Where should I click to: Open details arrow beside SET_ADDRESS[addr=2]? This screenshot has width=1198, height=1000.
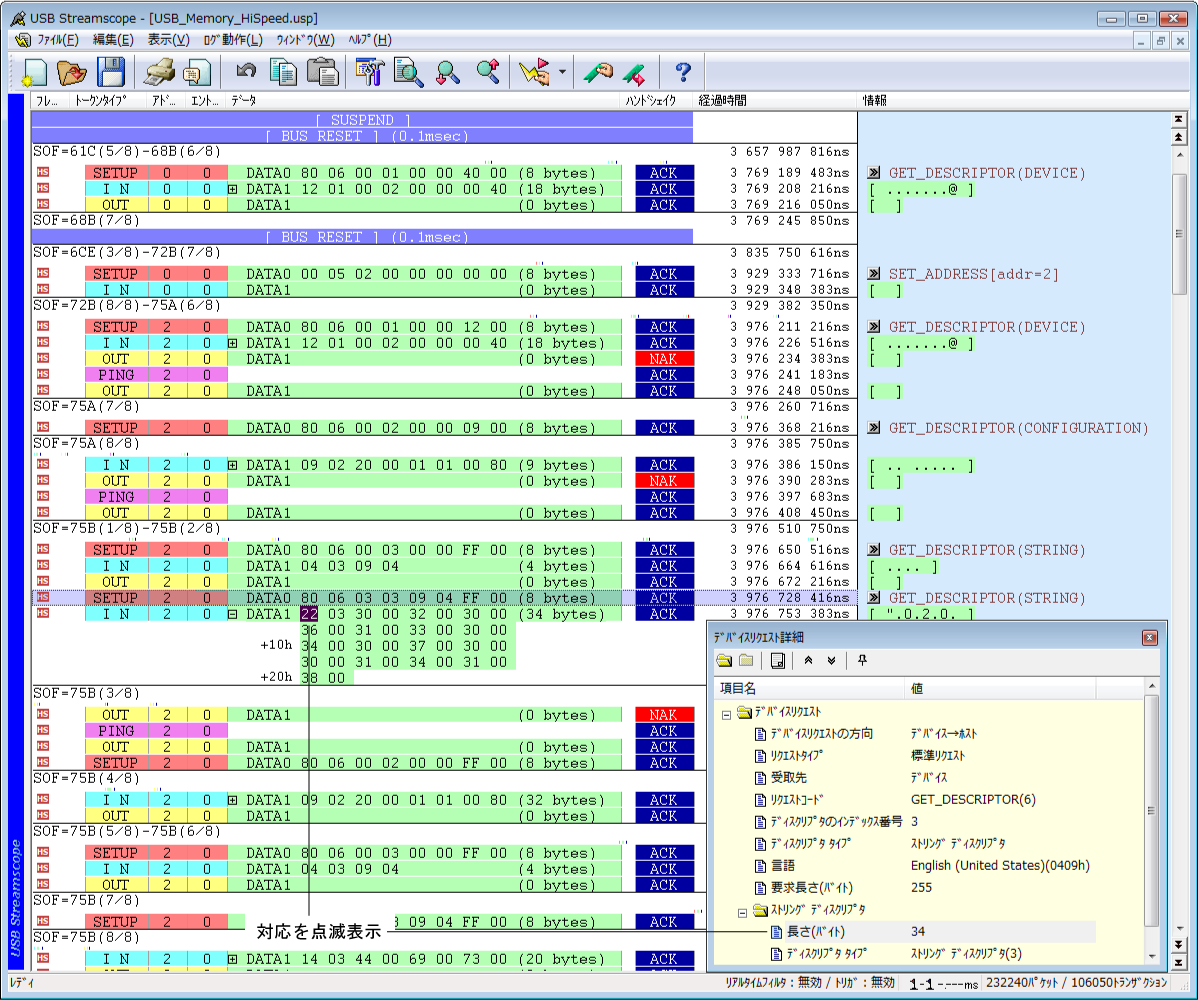874,273
